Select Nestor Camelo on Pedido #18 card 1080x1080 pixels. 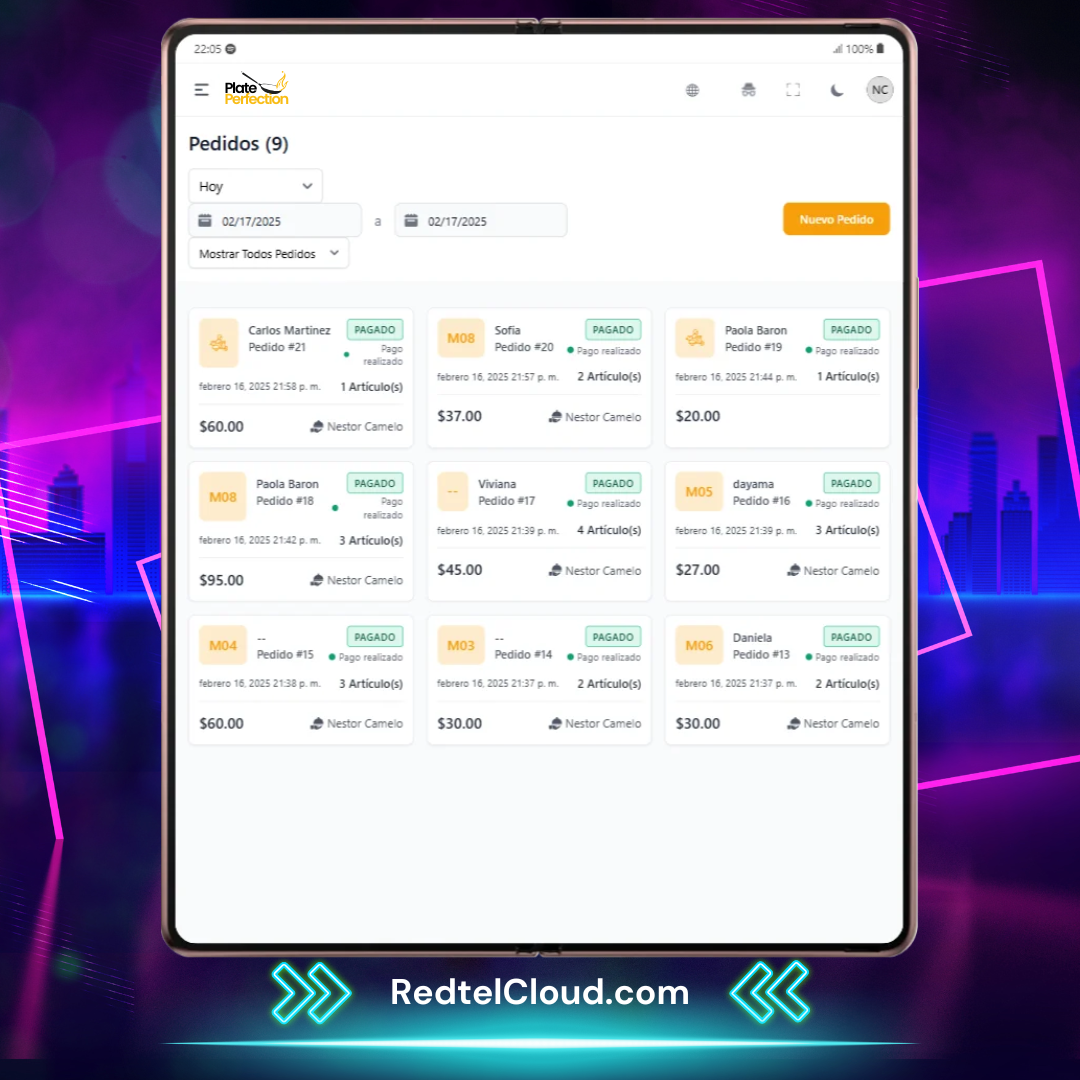(x=357, y=580)
